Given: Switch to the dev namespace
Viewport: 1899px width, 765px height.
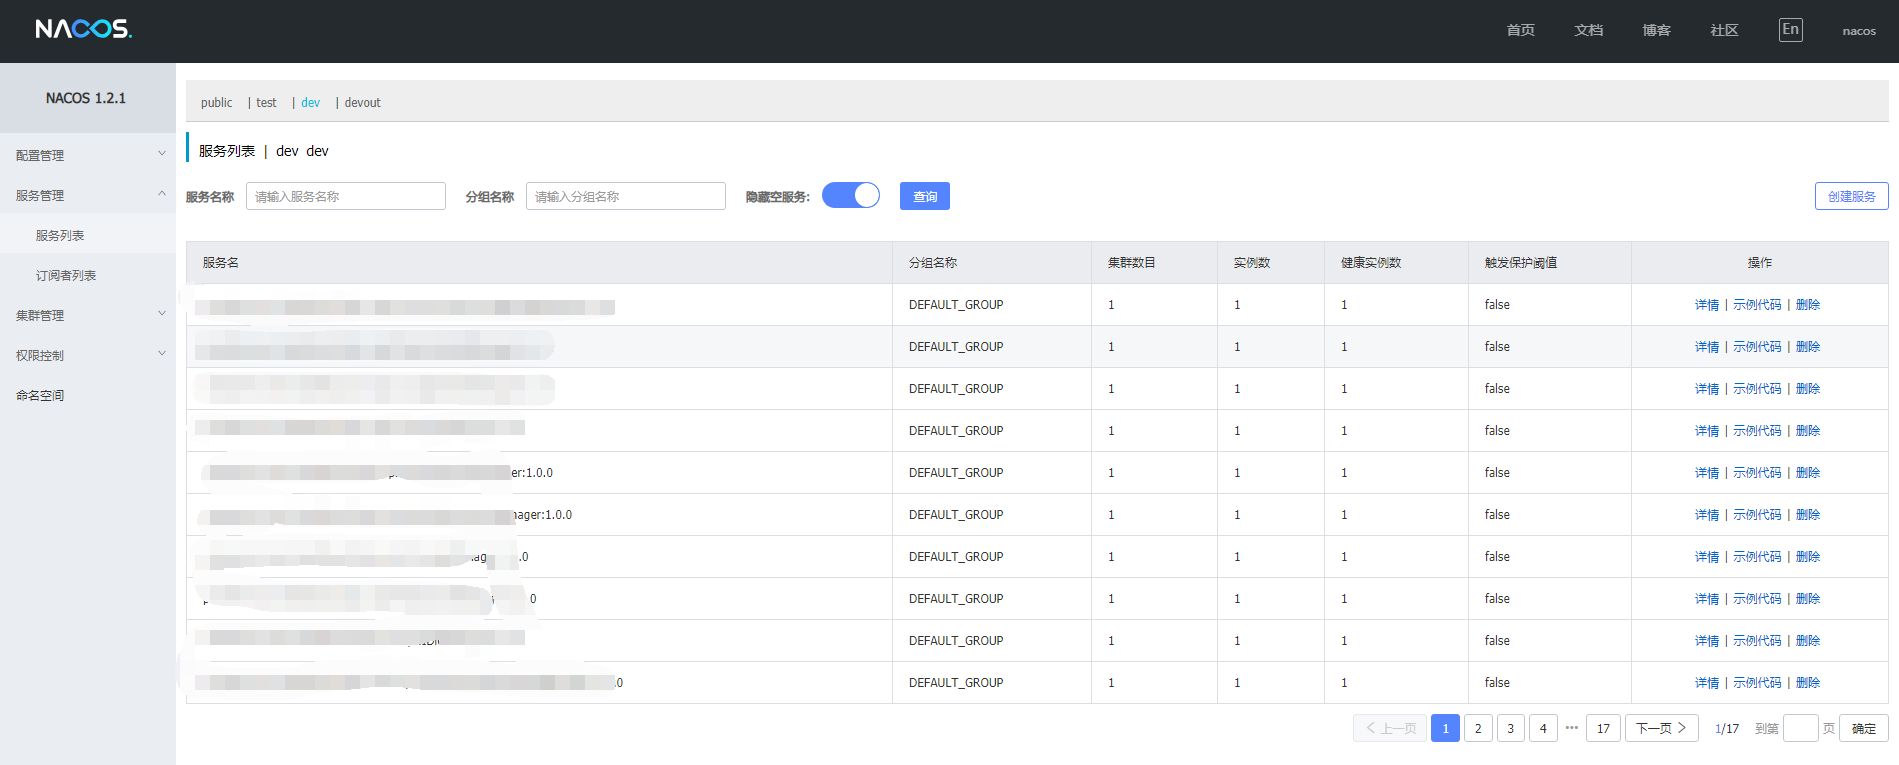Looking at the screenshot, I should tap(310, 103).
